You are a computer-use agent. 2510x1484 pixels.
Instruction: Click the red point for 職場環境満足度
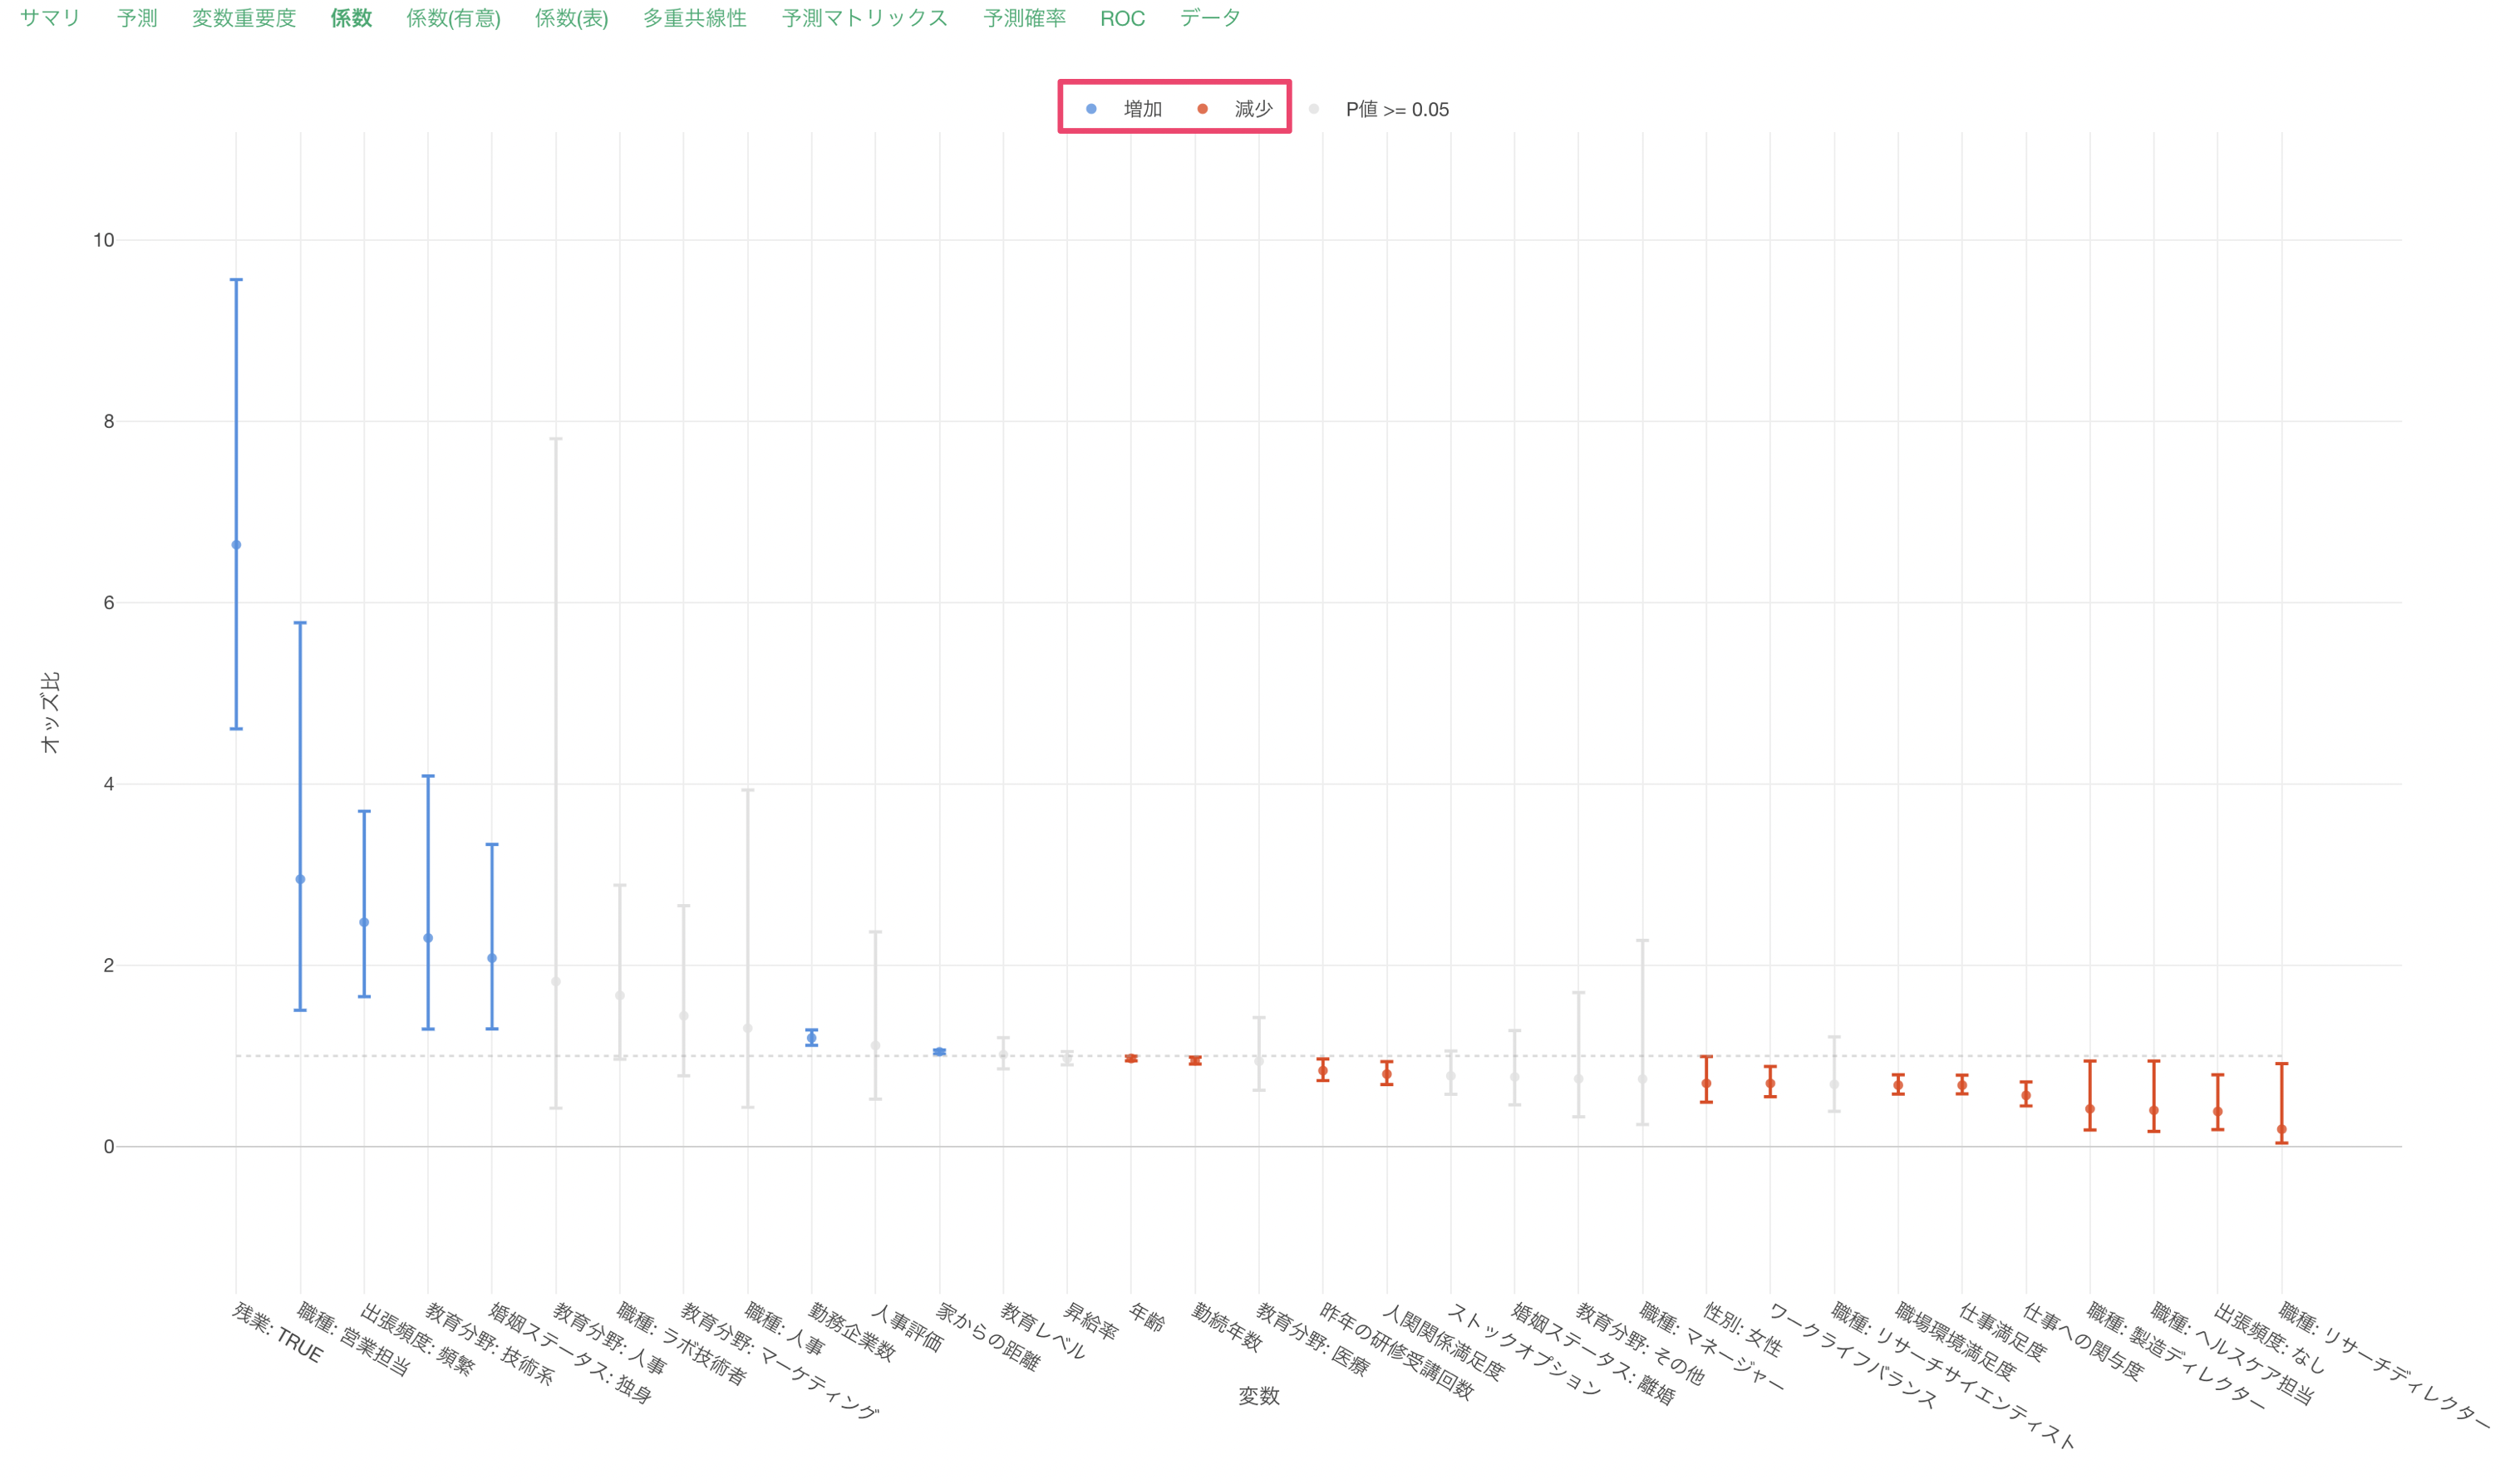(x=1898, y=1085)
